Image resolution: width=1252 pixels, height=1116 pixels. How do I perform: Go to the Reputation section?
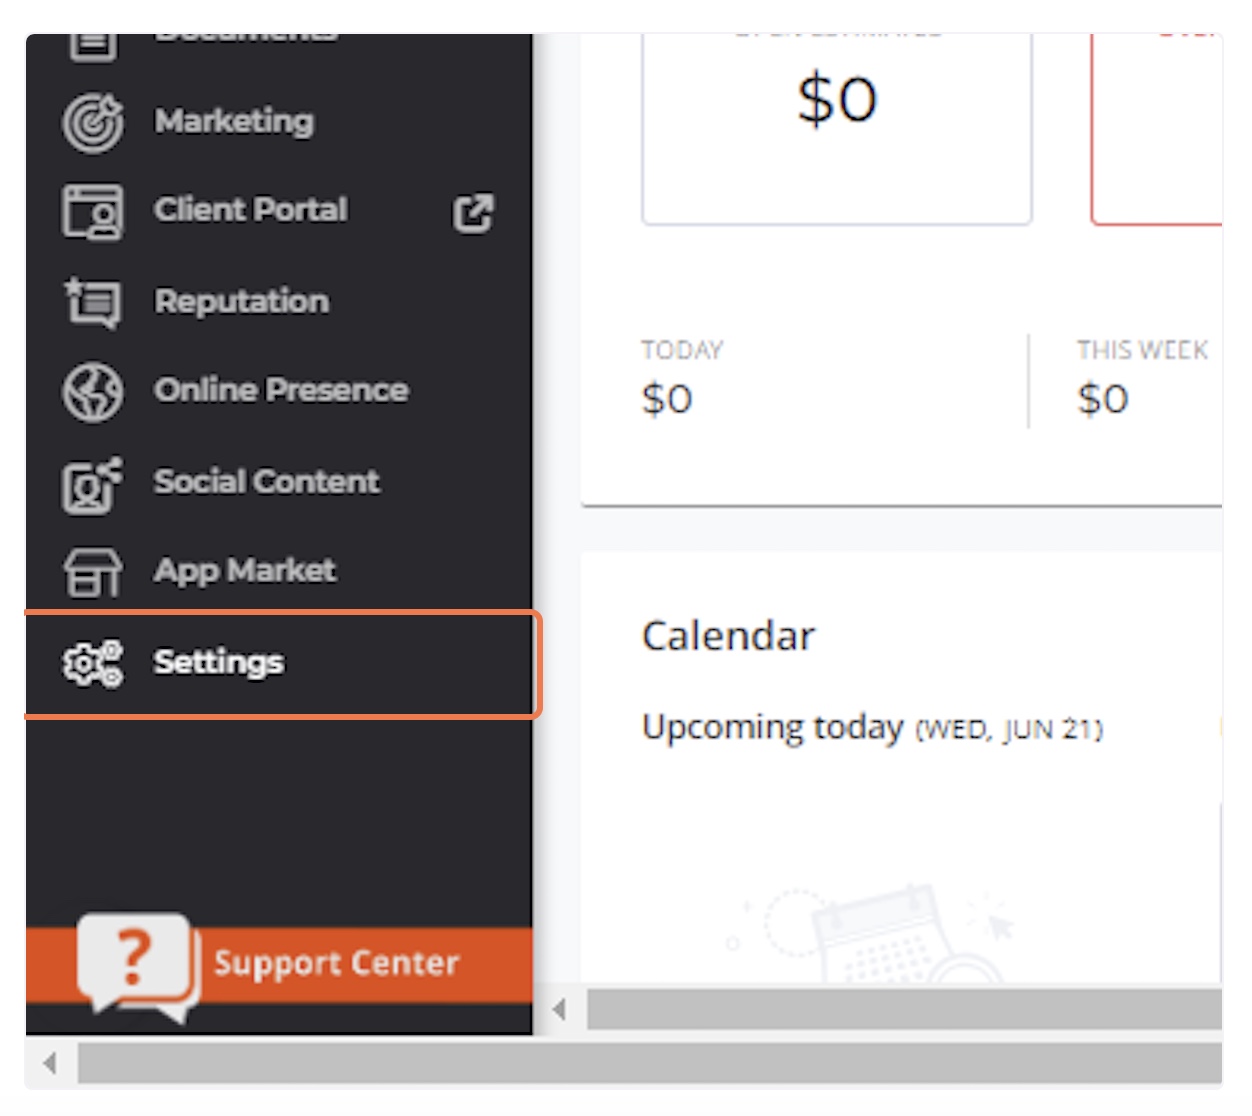[x=241, y=301]
